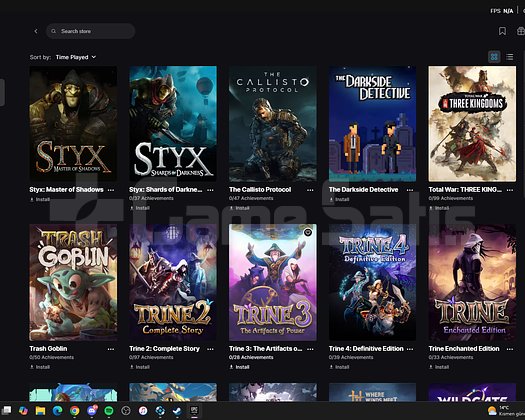The image size is (525, 420).
Task: Open options menu for Trine 3
Action: click(310, 349)
